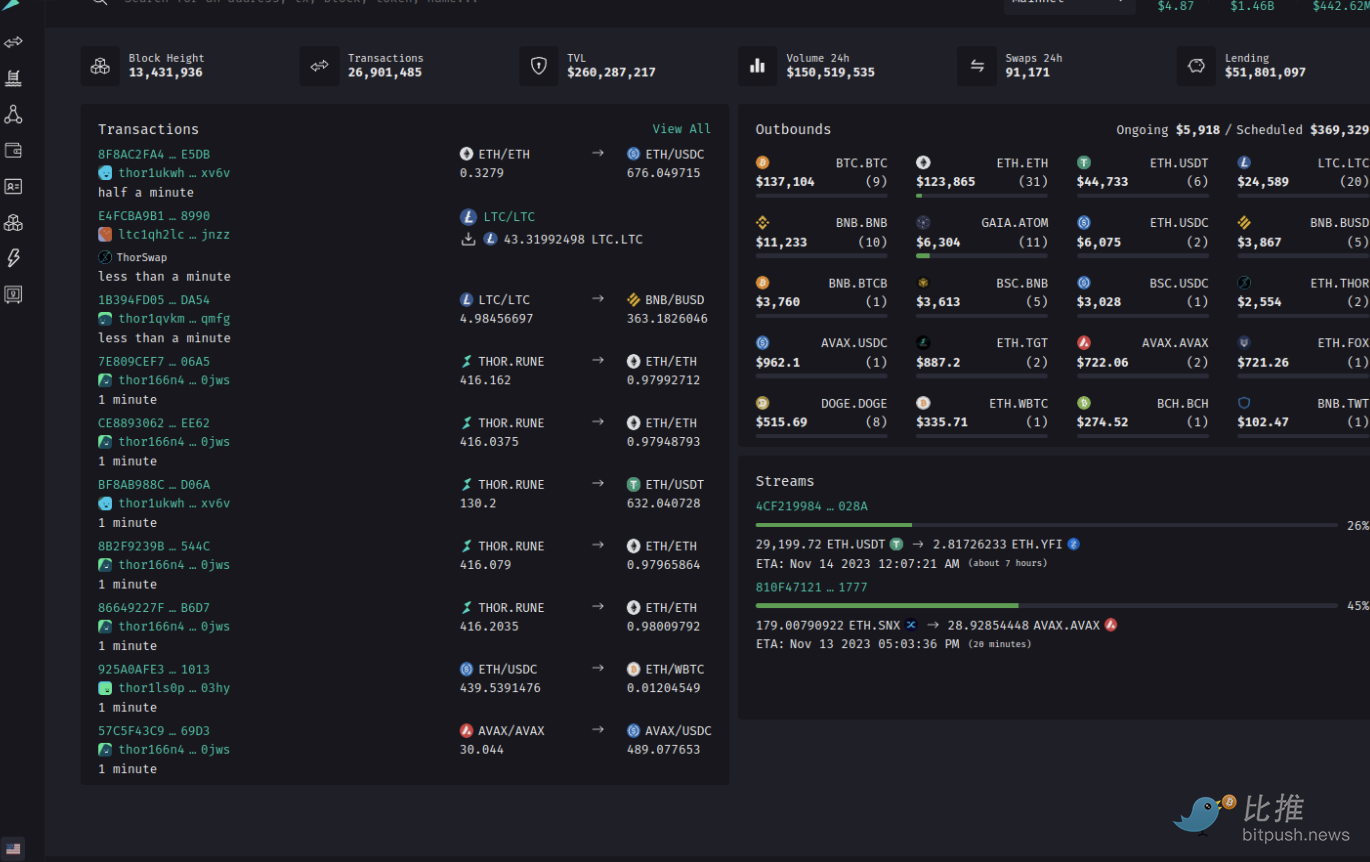This screenshot has height=862, width=1370.
Task: Expand the Mainnet network dropdown
Action: click(x=1068, y=3)
